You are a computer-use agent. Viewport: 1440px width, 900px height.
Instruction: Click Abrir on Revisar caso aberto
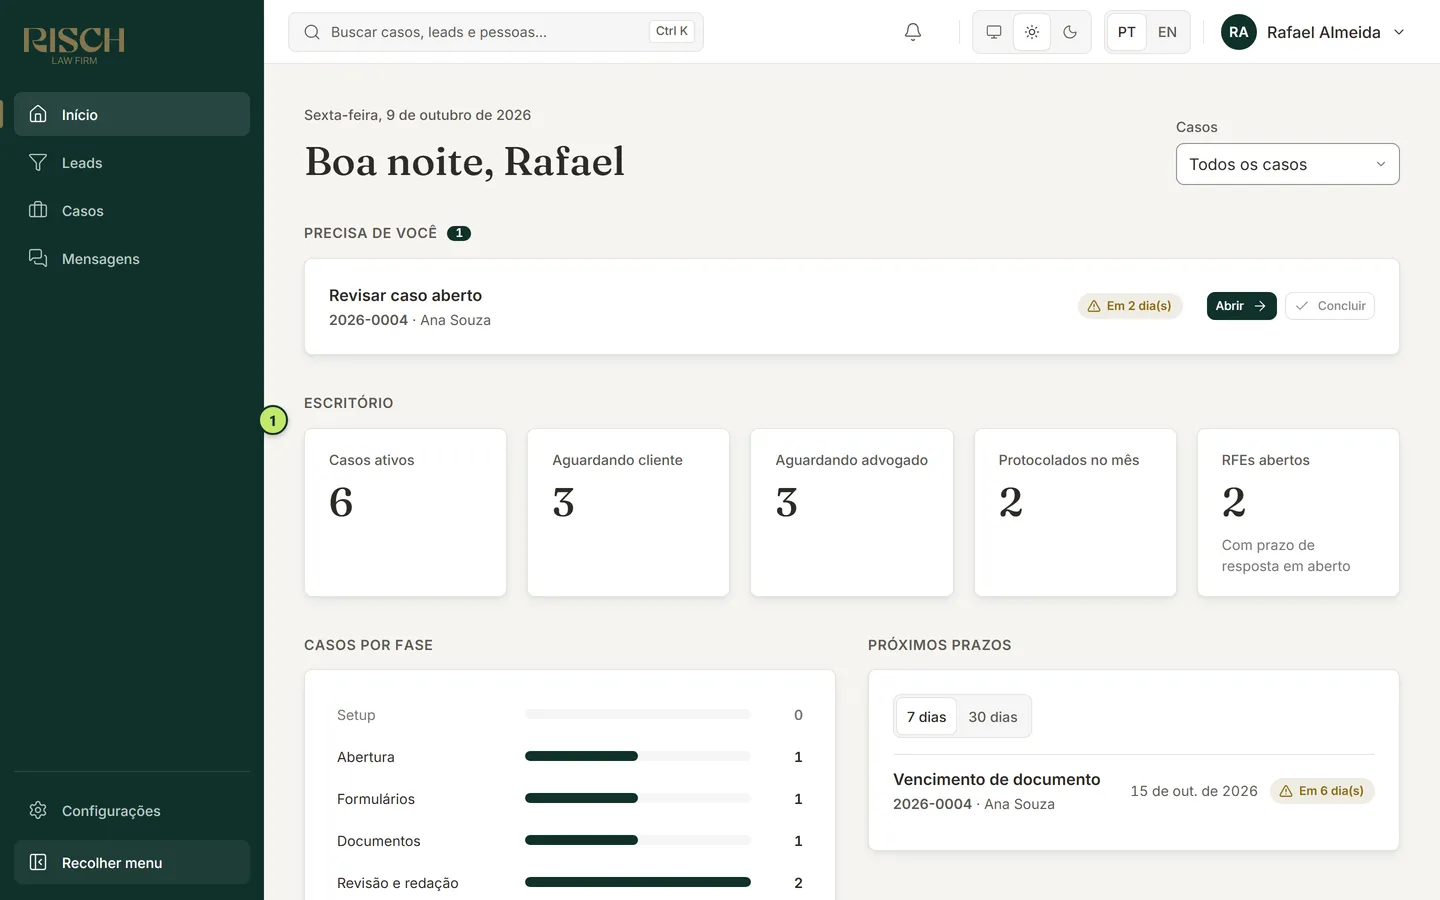coord(1241,306)
